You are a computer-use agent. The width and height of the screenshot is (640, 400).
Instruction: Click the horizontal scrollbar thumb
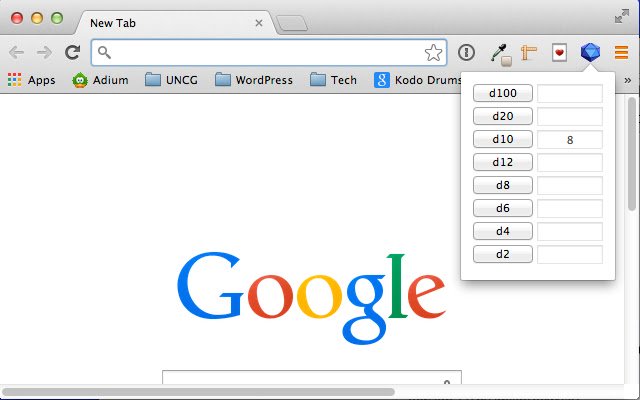tap(198, 392)
